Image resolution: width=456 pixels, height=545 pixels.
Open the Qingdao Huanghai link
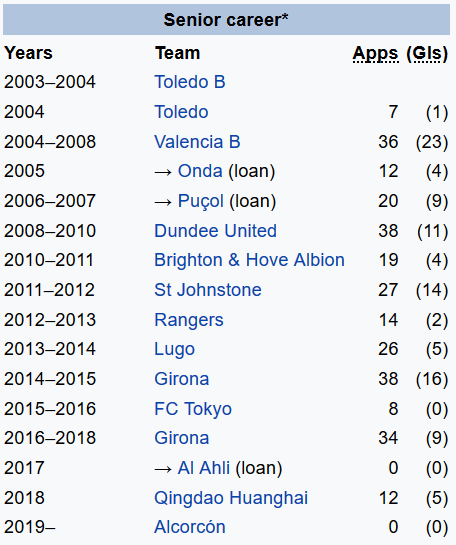231,498
